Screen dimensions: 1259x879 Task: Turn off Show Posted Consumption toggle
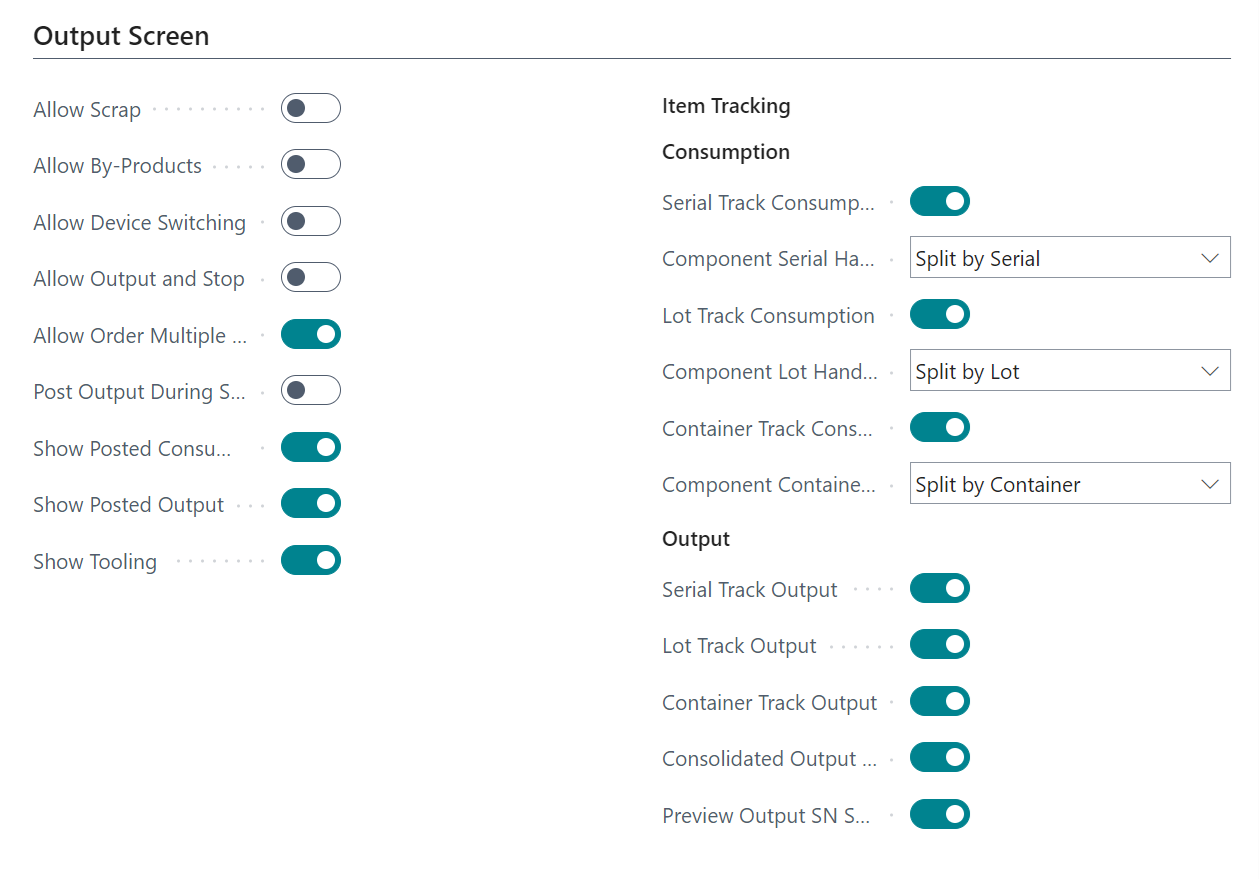point(310,448)
